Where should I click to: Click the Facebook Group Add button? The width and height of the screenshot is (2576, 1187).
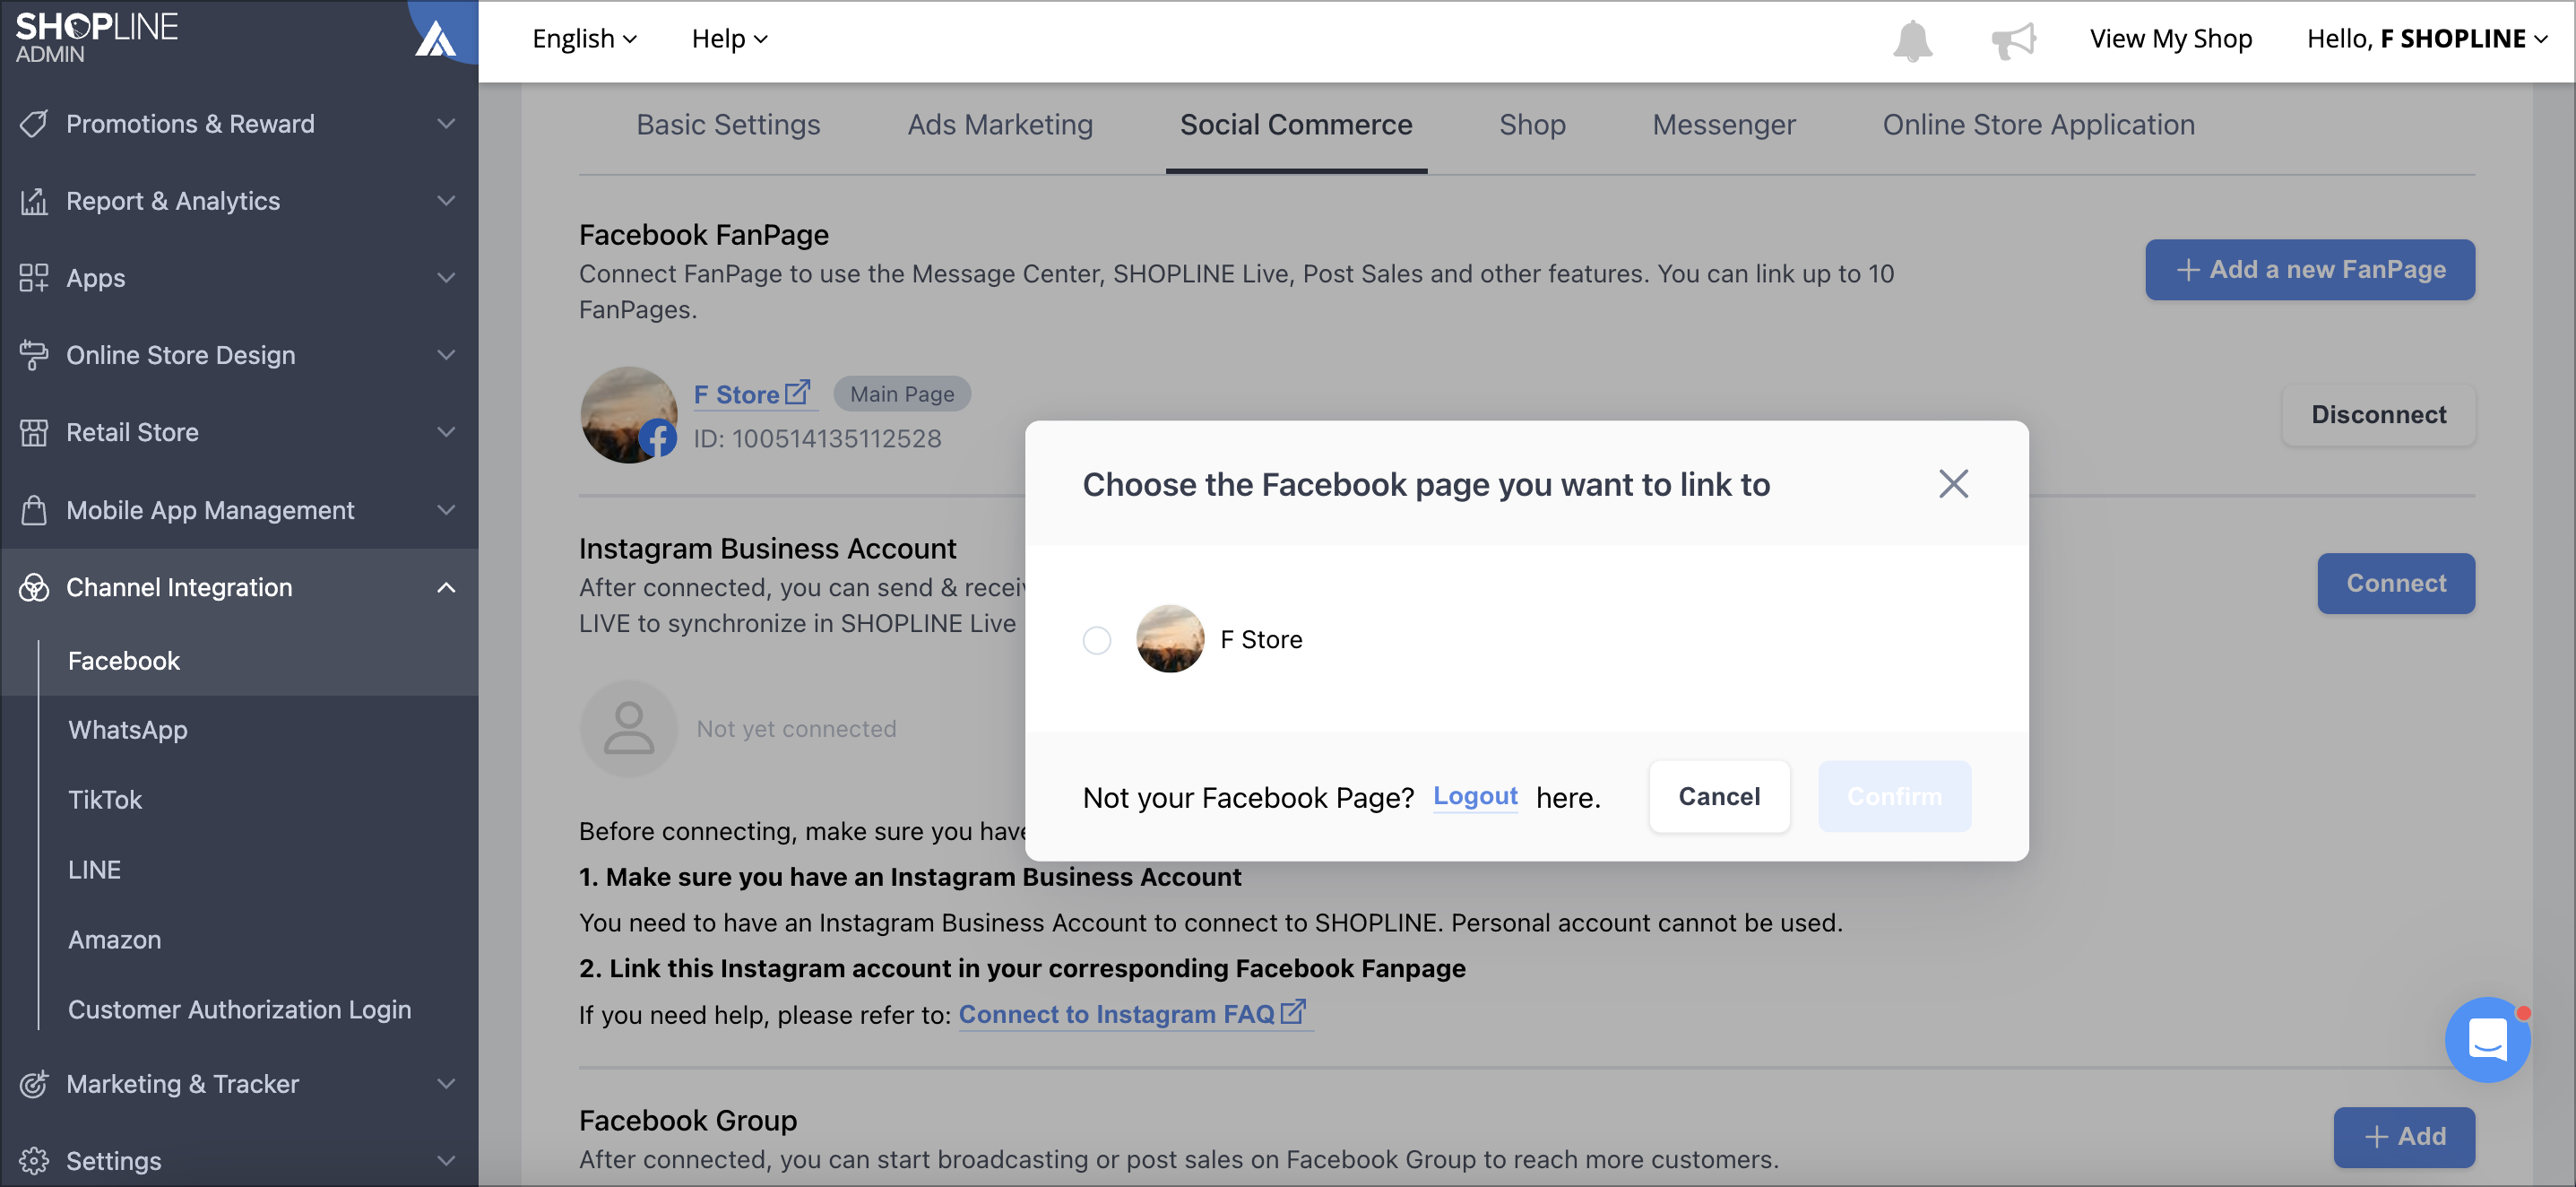2404,1137
